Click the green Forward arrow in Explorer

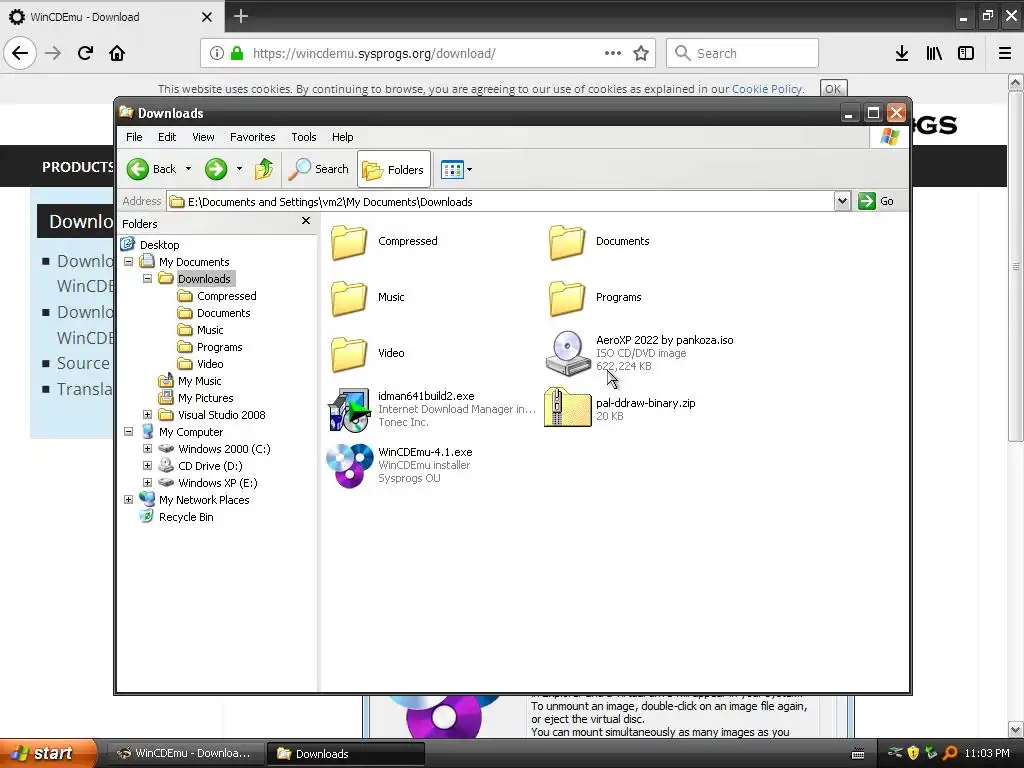point(216,169)
